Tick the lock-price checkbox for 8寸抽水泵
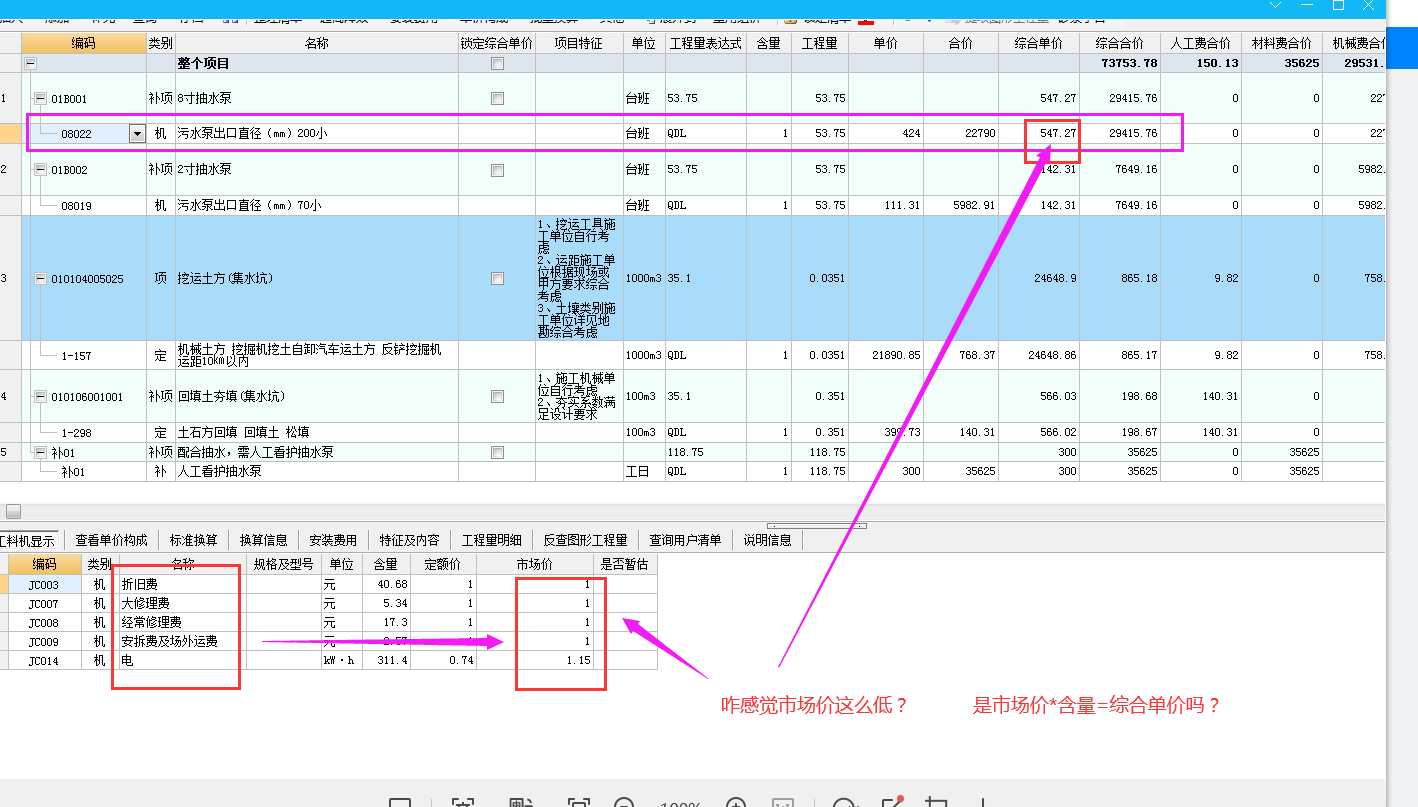This screenshot has width=1418, height=807. pos(497,98)
